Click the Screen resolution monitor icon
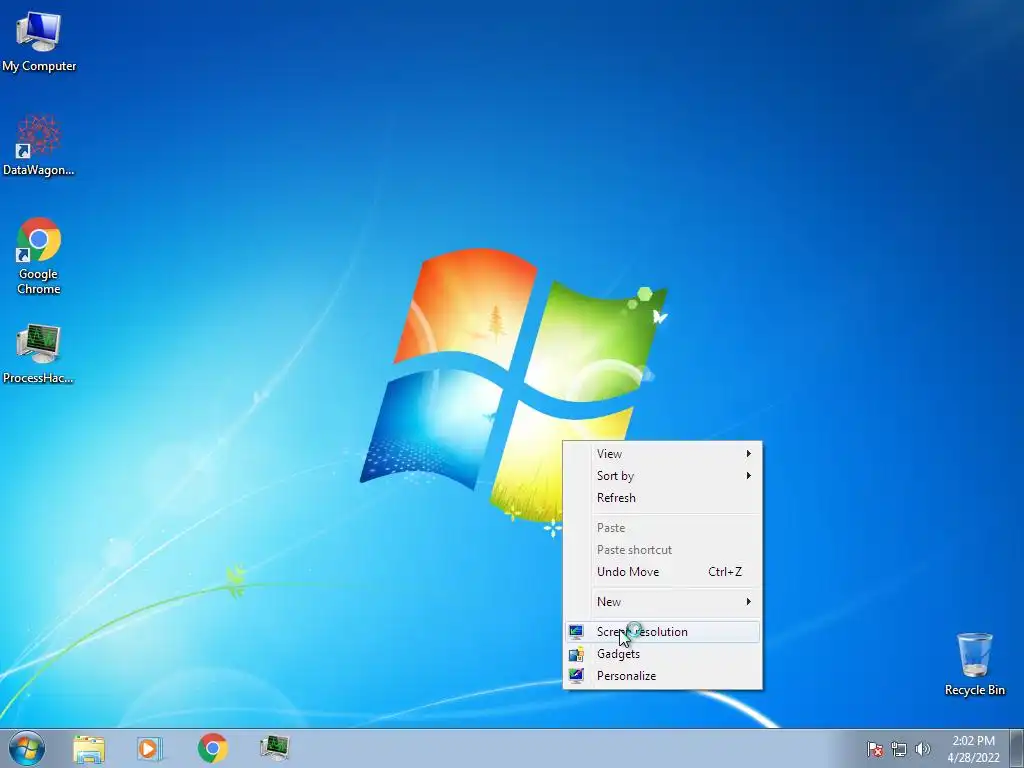This screenshot has height=768, width=1024. tap(576, 632)
